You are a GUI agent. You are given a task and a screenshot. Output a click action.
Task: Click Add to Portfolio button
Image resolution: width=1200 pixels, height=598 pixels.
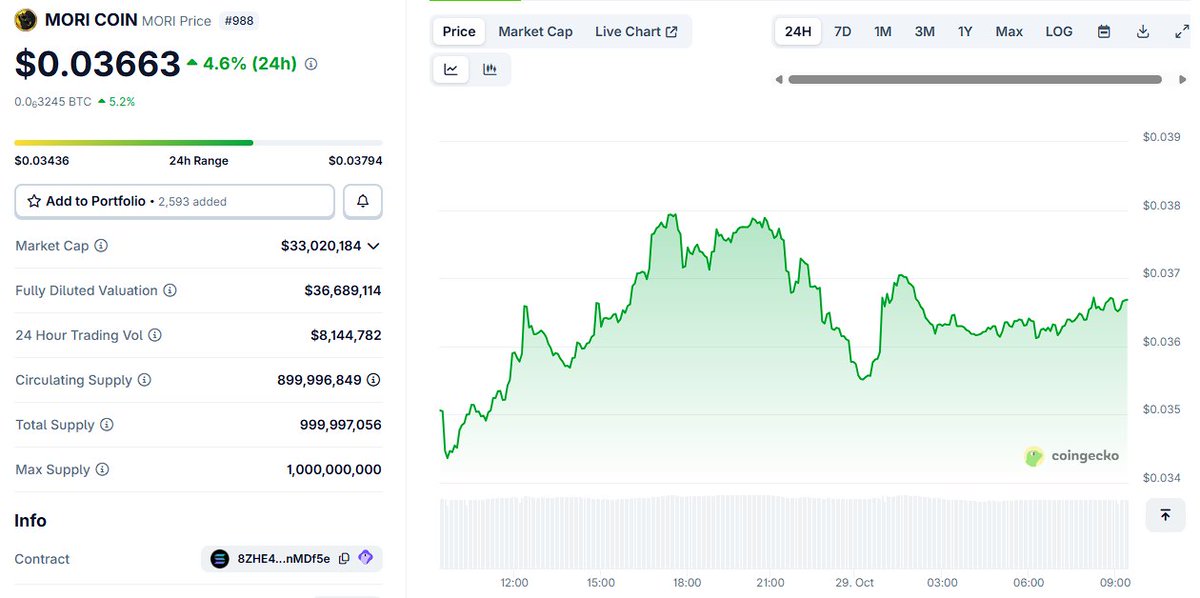(175, 201)
